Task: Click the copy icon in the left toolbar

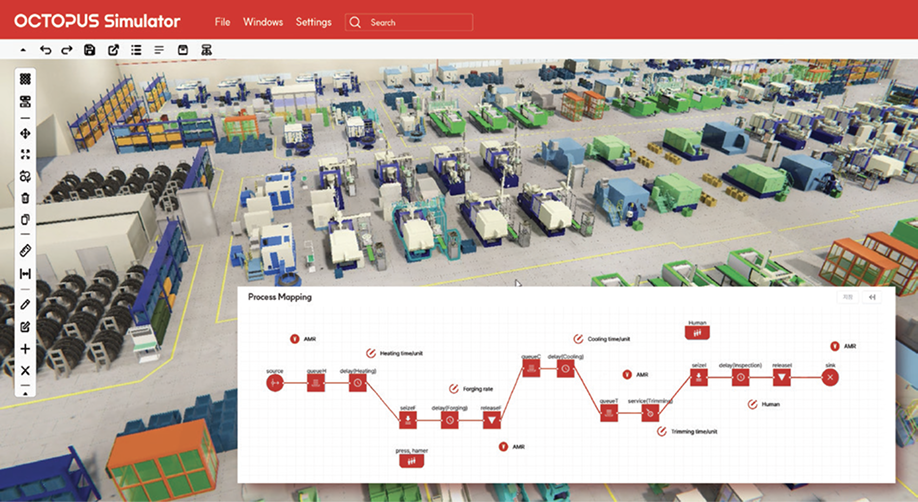Action: 25,220
